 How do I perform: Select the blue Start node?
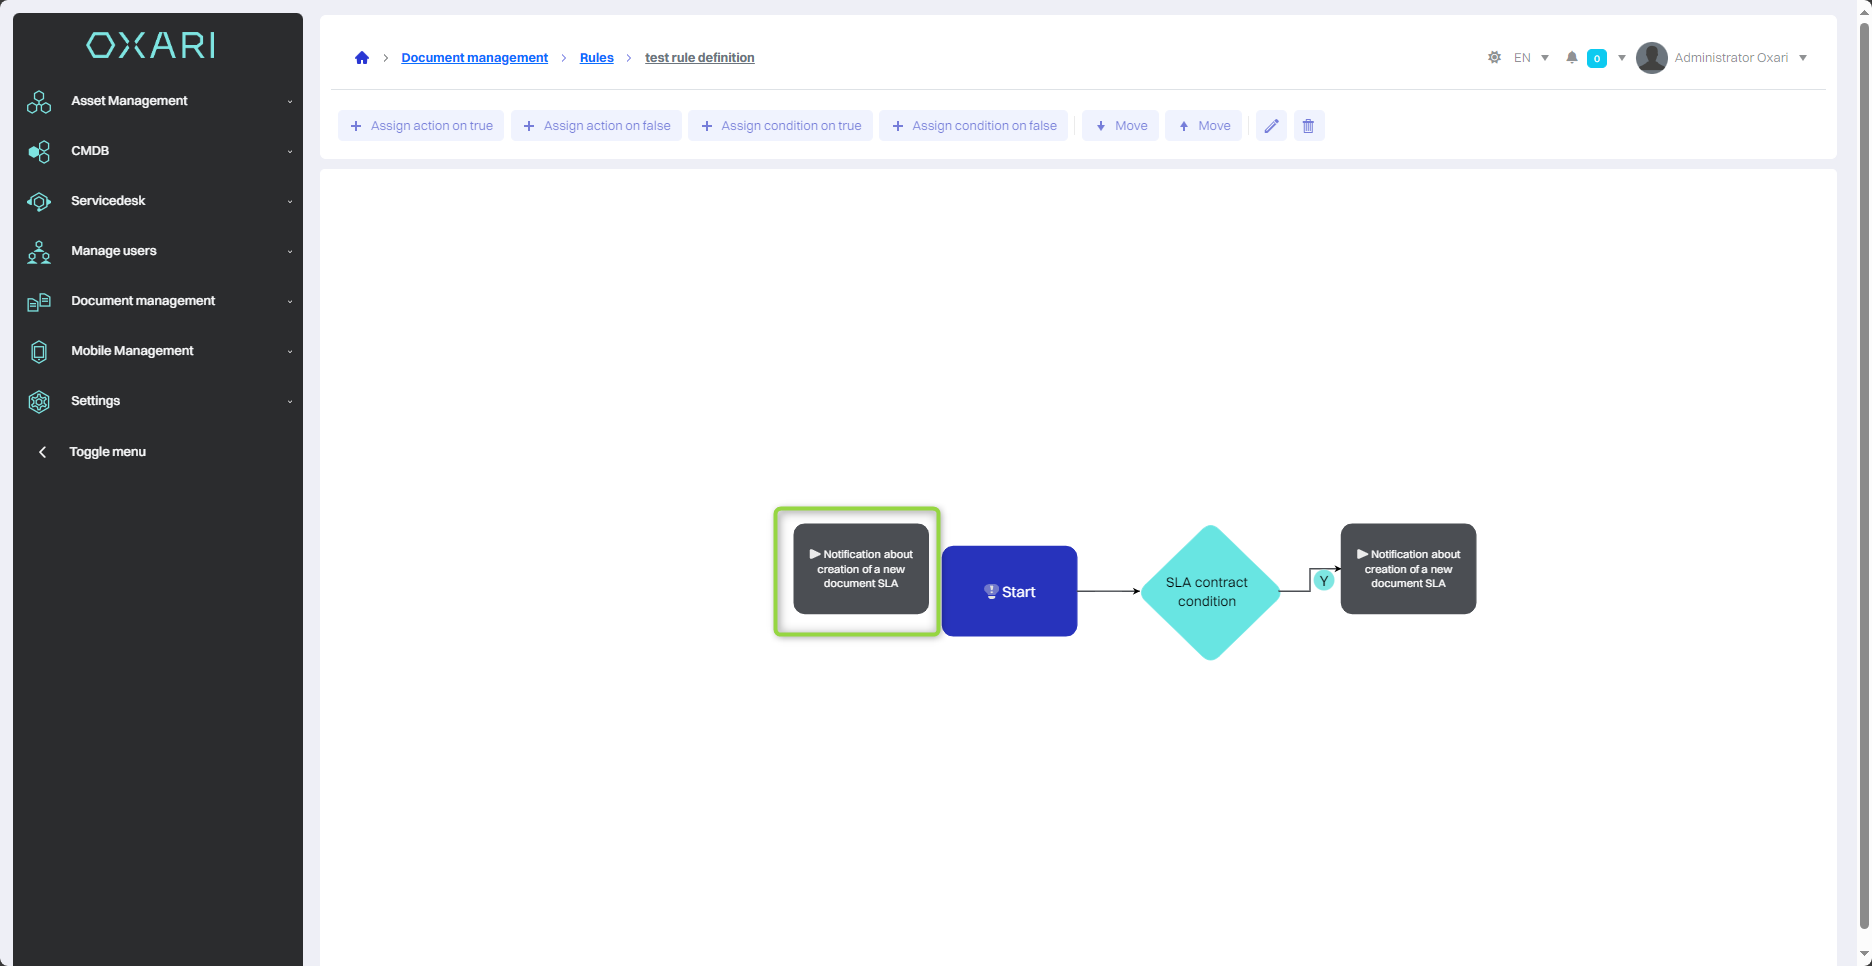pos(1009,591)
